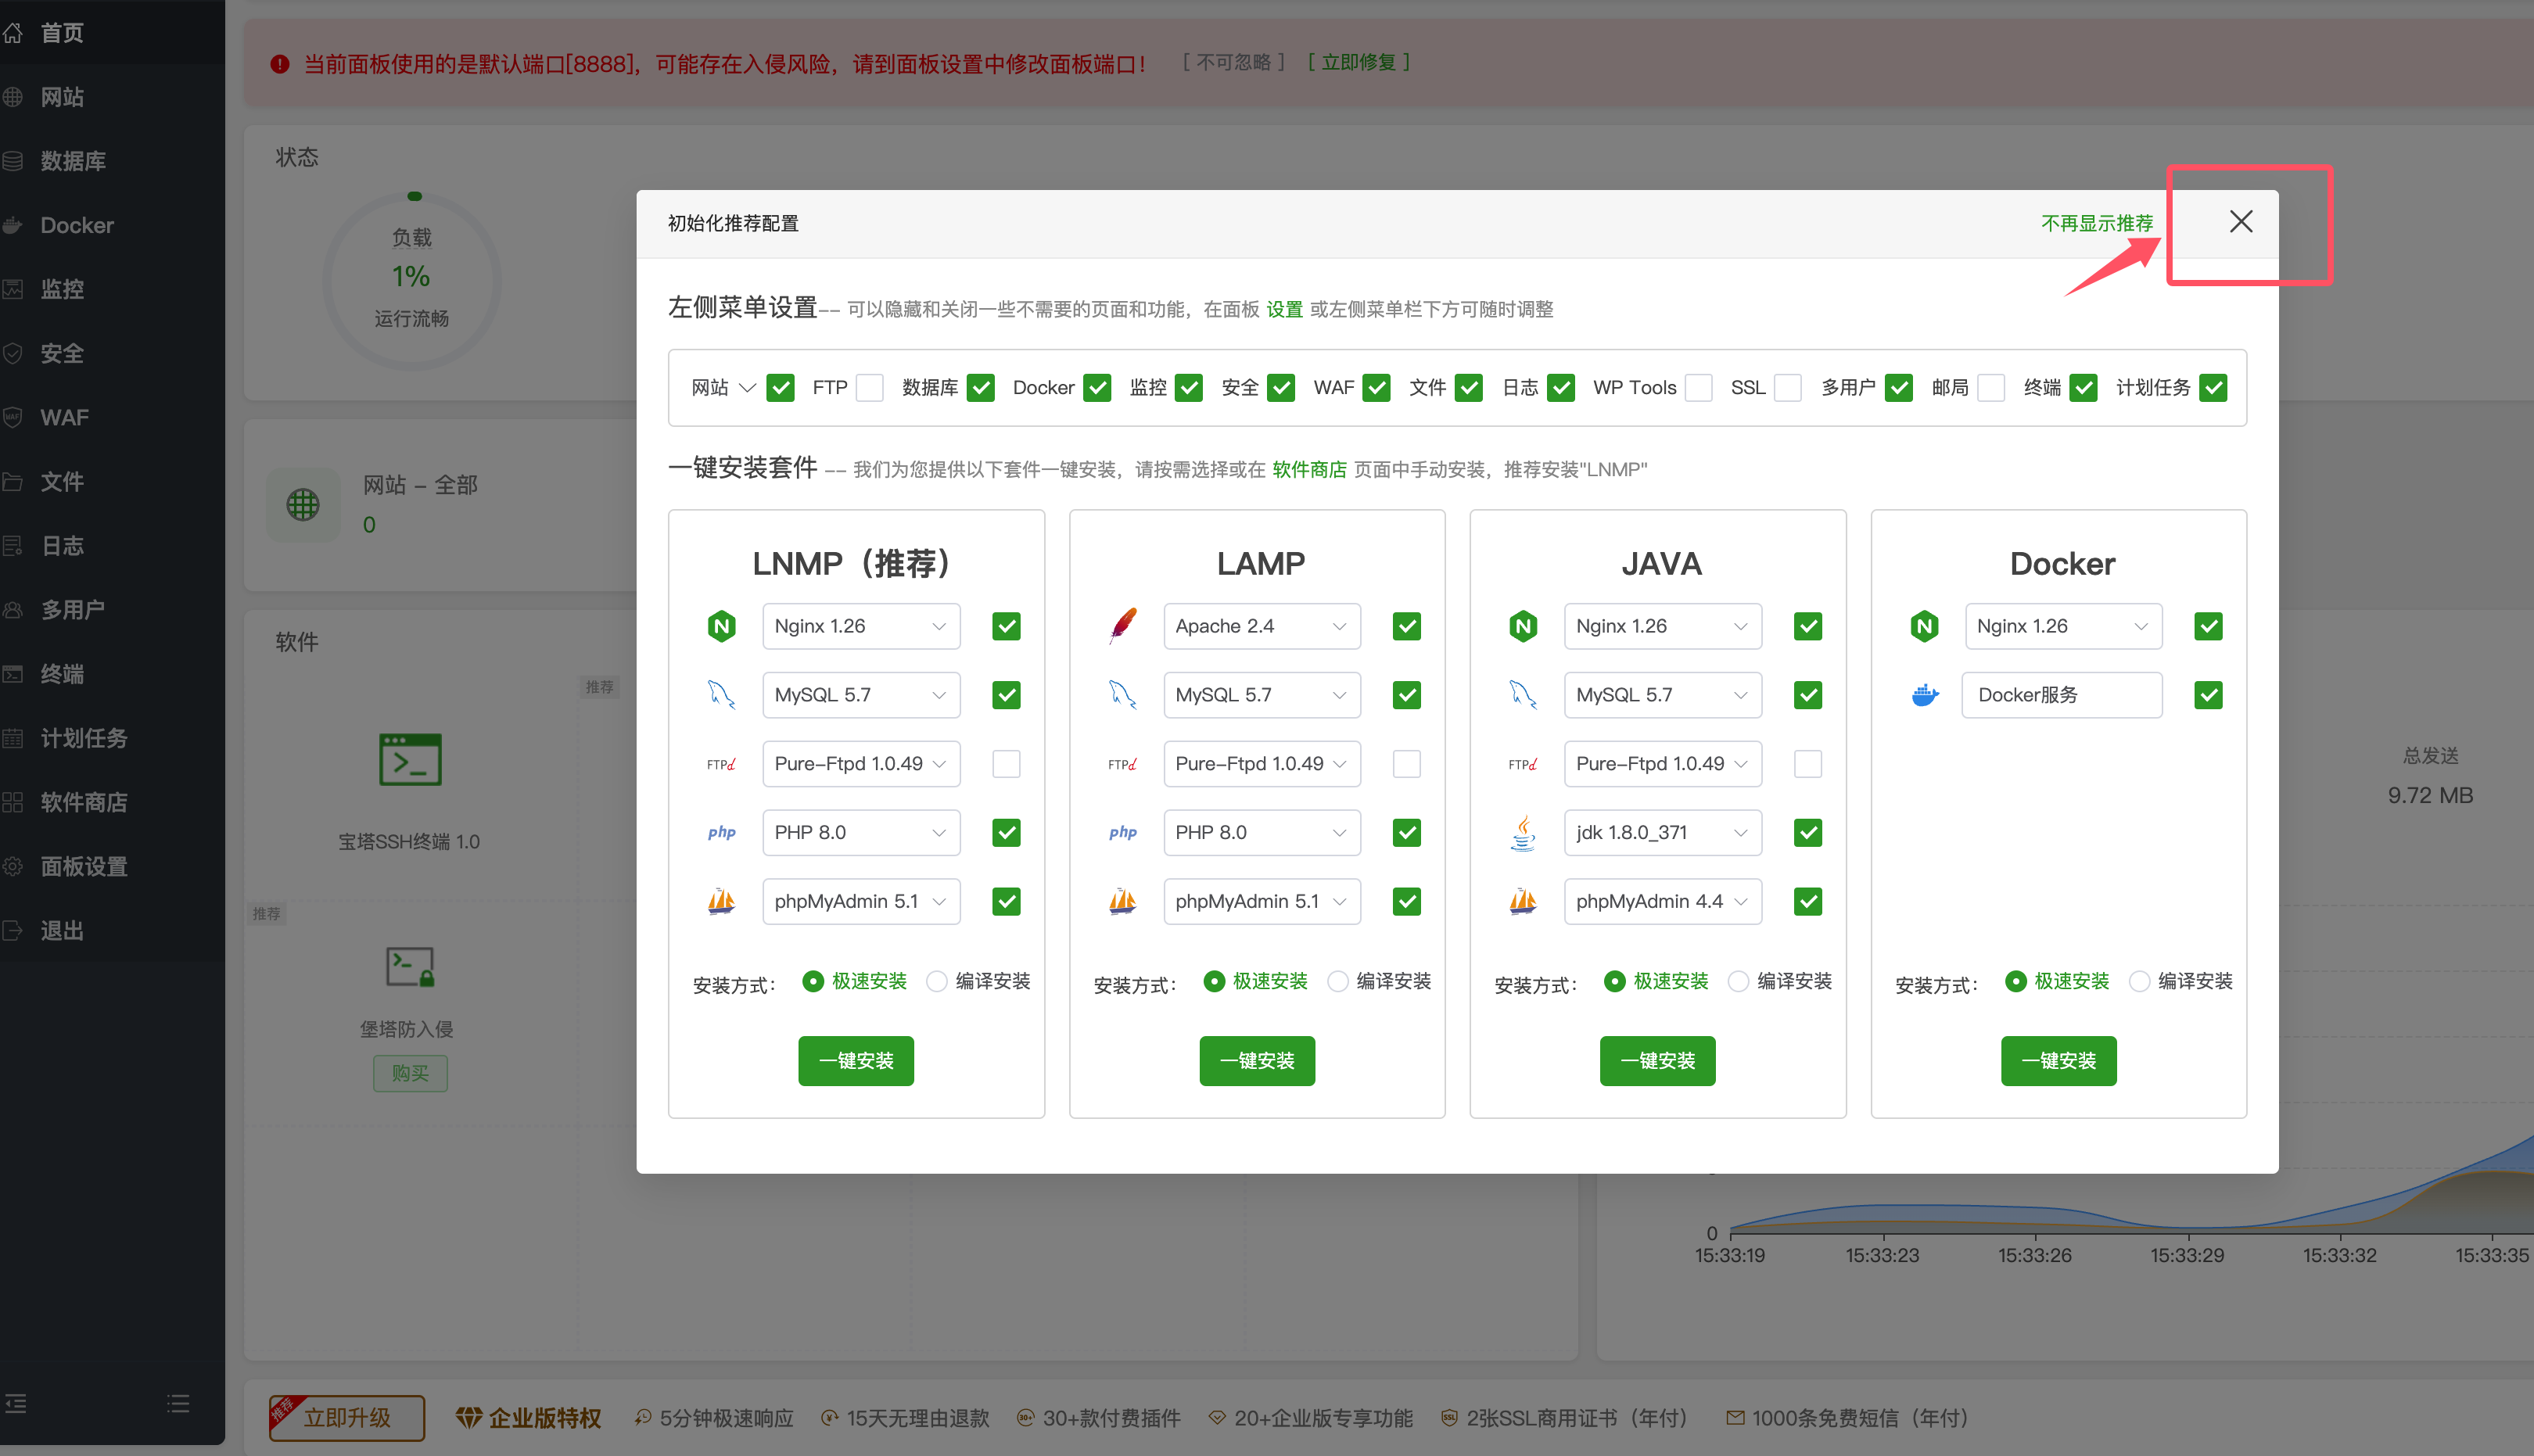Open the PHP 8.0 dropdown in LNMP
The width and height of the screenshot is (2534, 1456).
(860, 832)
